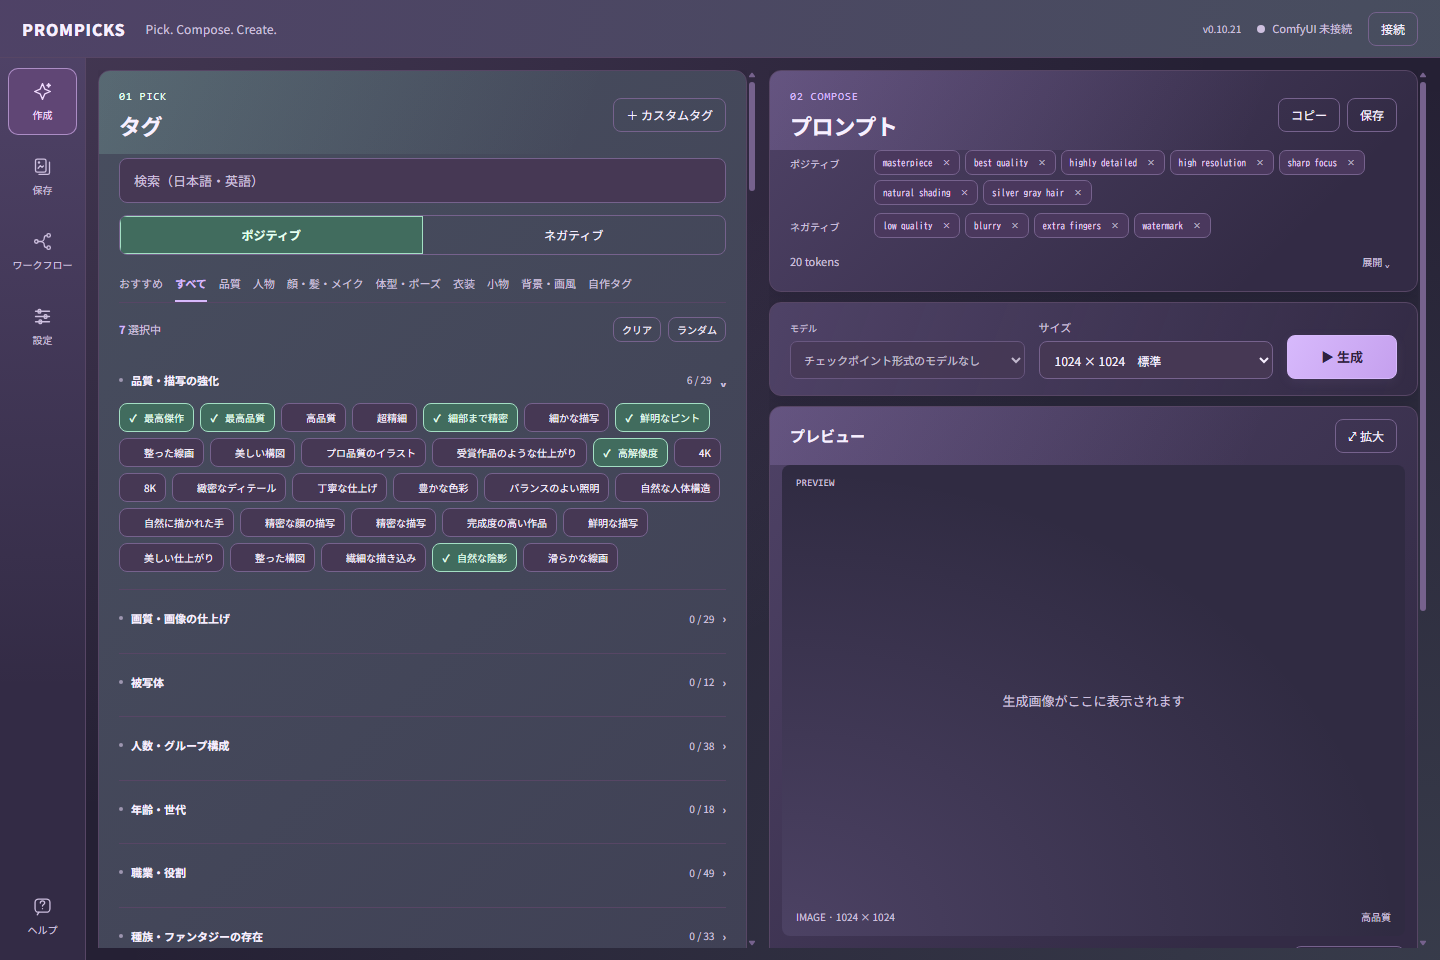Focus the tag search field
The image size is (1440, 960).
(x=422, y=181)
